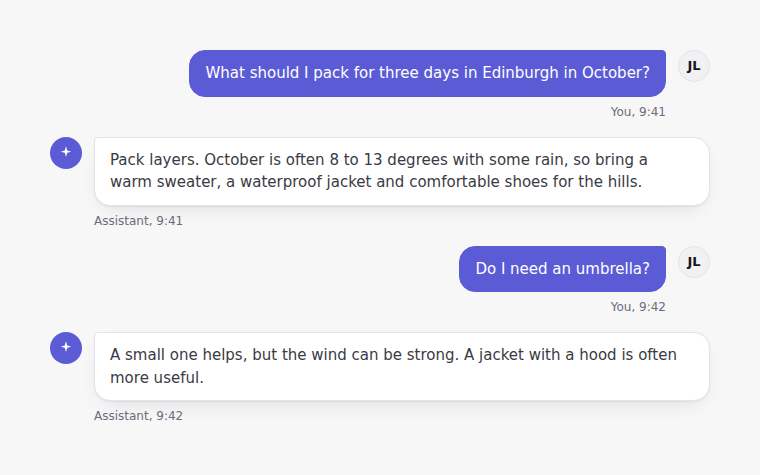Click the assistant sparkle icon beside the small umbrella reply

click(x=66, y=348)
